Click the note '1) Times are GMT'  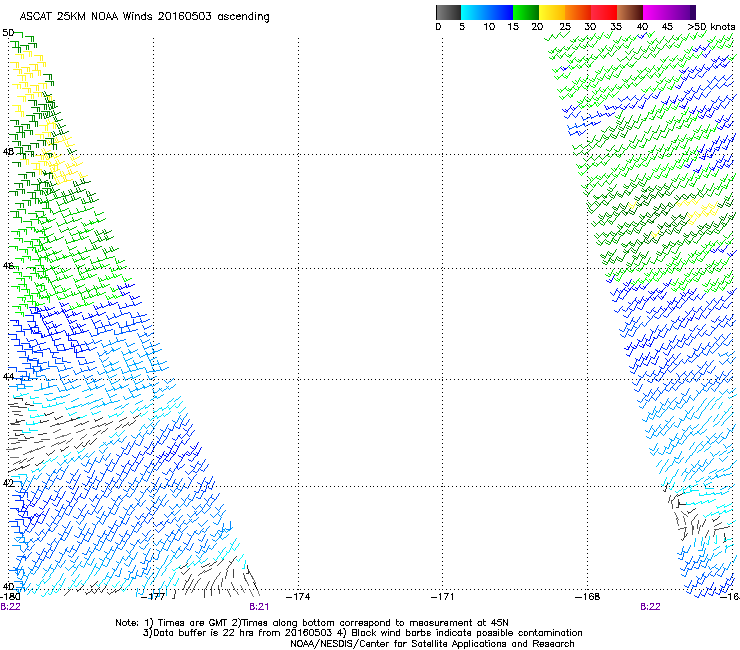187,623
